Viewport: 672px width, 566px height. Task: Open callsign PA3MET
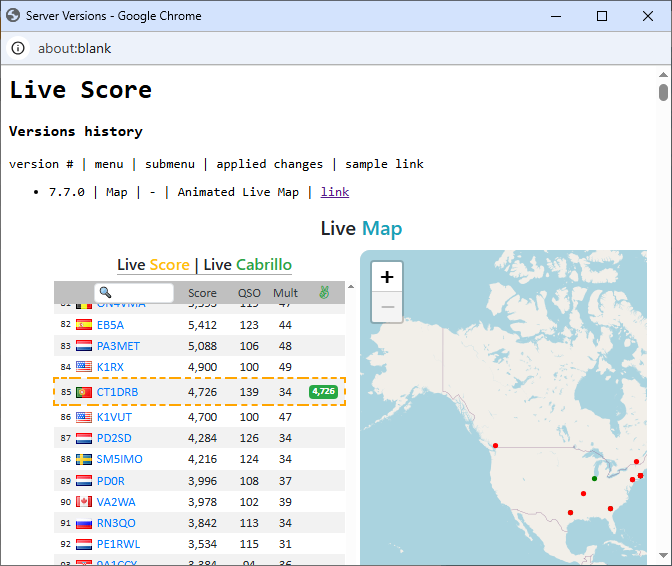coord(118,346)
